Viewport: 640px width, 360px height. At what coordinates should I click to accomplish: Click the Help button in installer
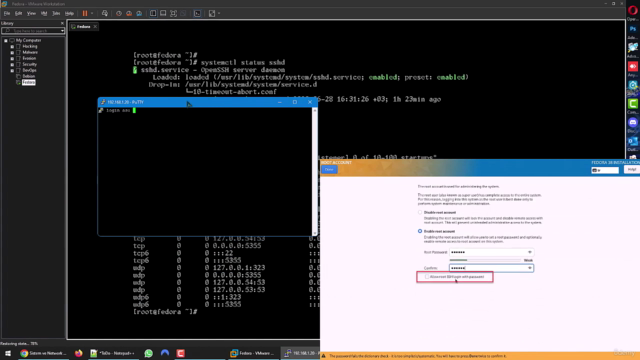(x=631, y=170)
